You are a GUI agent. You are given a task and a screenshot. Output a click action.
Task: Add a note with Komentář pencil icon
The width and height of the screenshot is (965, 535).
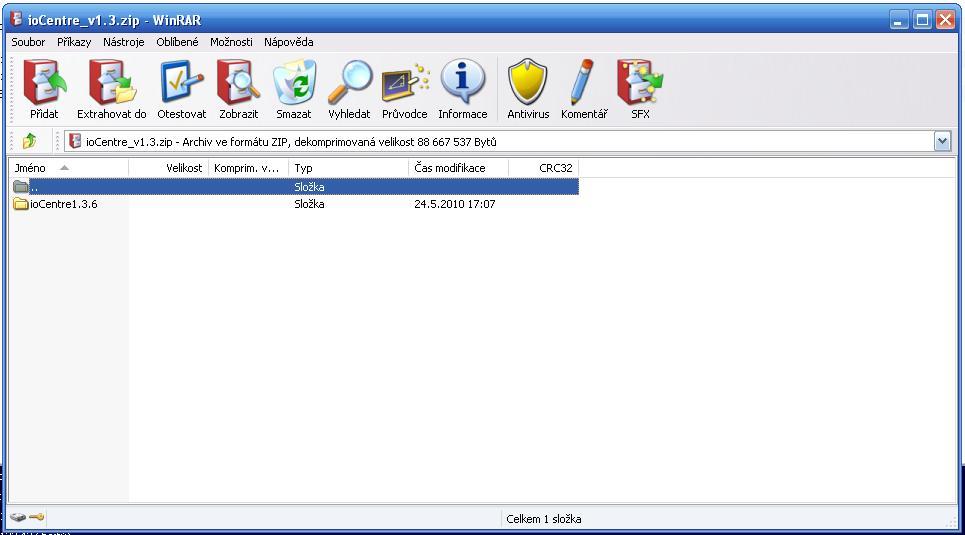(x=584, y=88)
